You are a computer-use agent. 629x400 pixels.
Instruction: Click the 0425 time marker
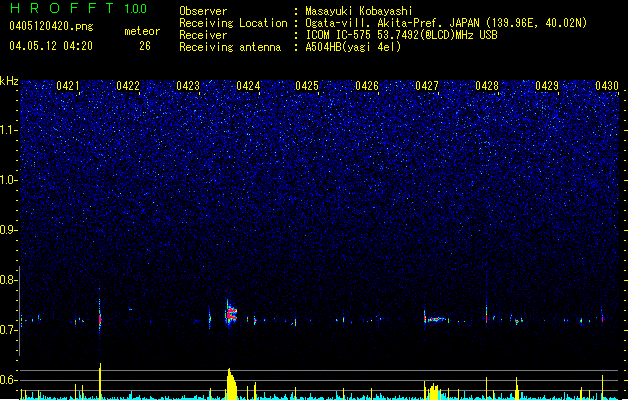[x=307, y=86]
